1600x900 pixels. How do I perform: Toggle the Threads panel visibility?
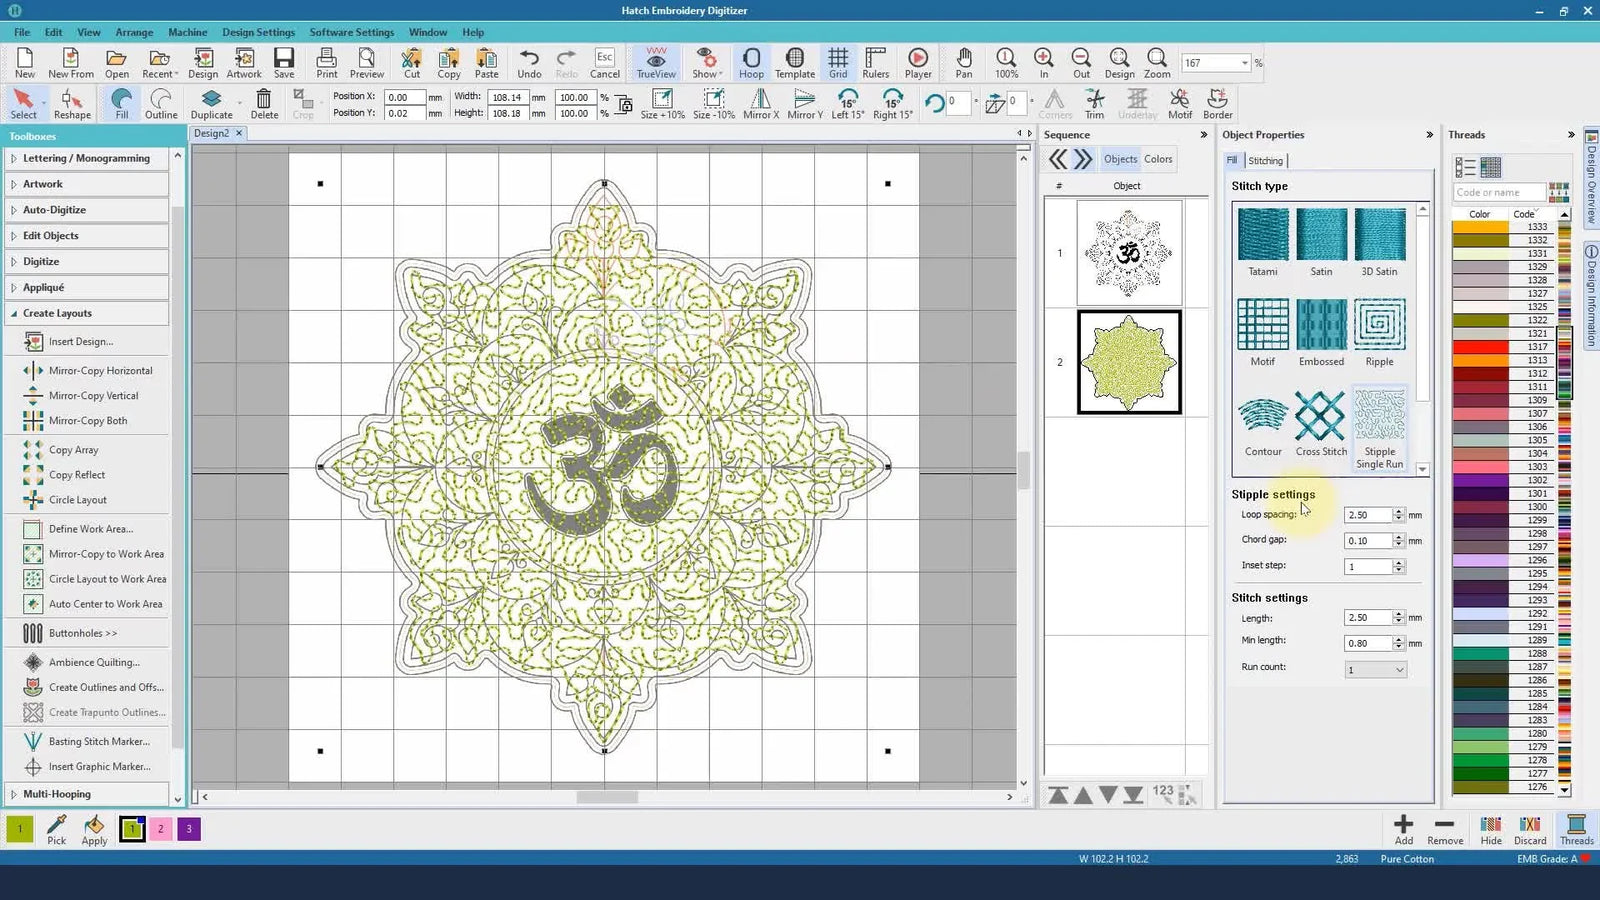coord(1577,830)
